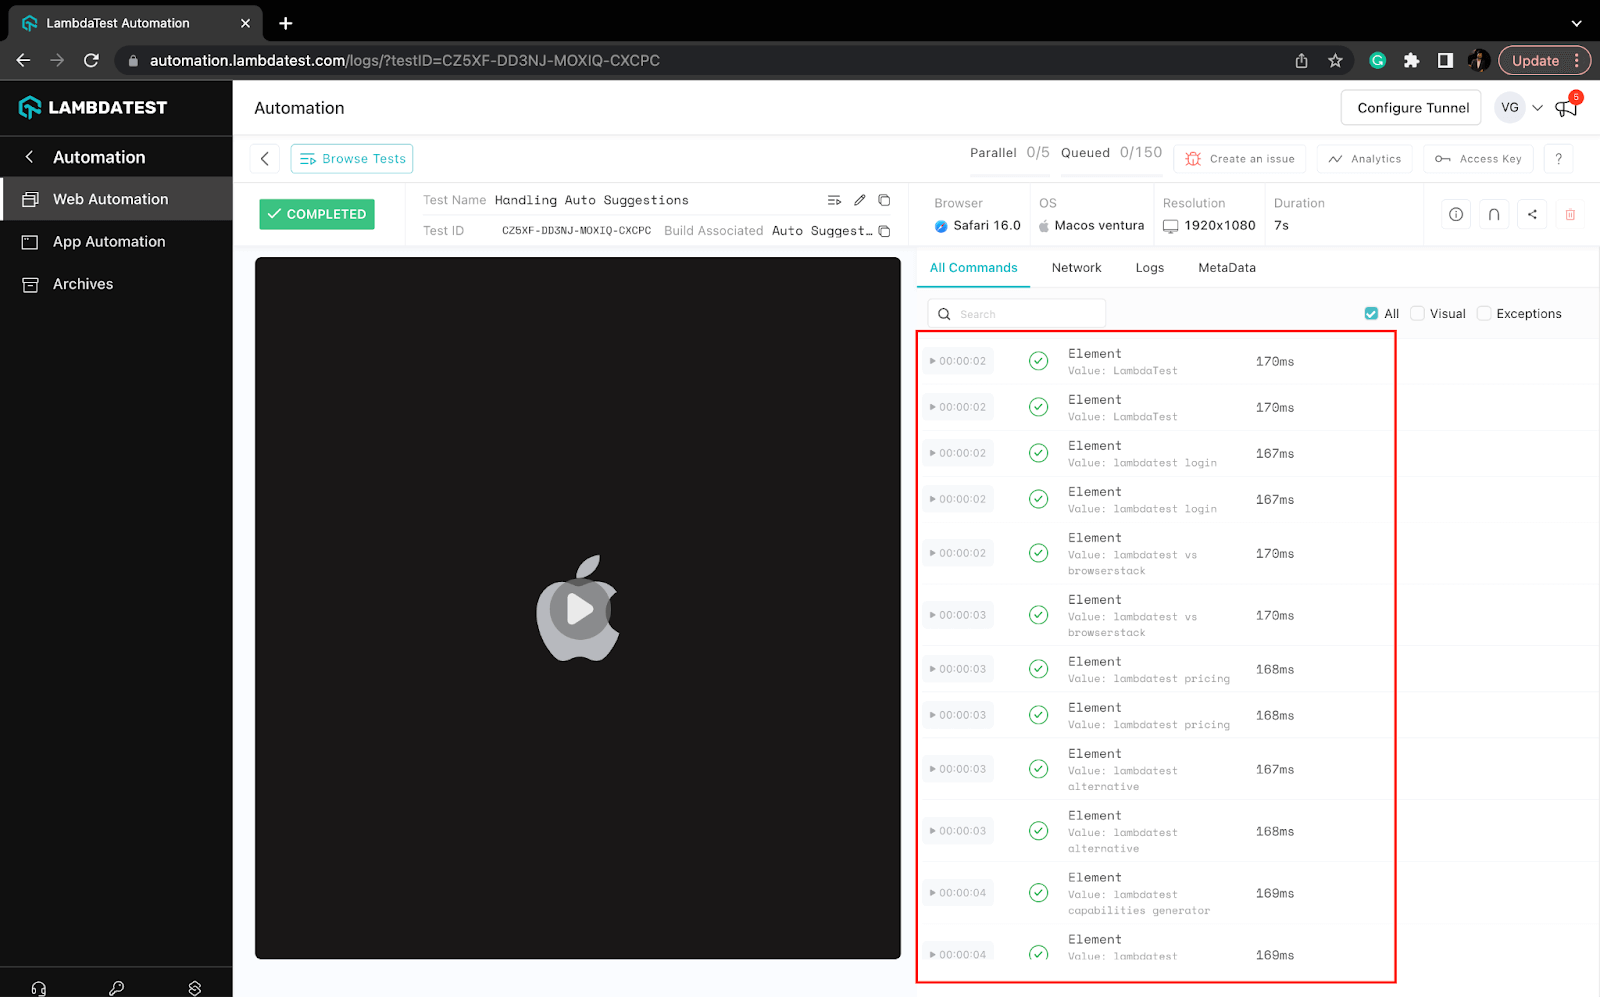Viewport: 1600px width, 997px height.
Task: Click the Browse Tests button
Action: (352, 158)
